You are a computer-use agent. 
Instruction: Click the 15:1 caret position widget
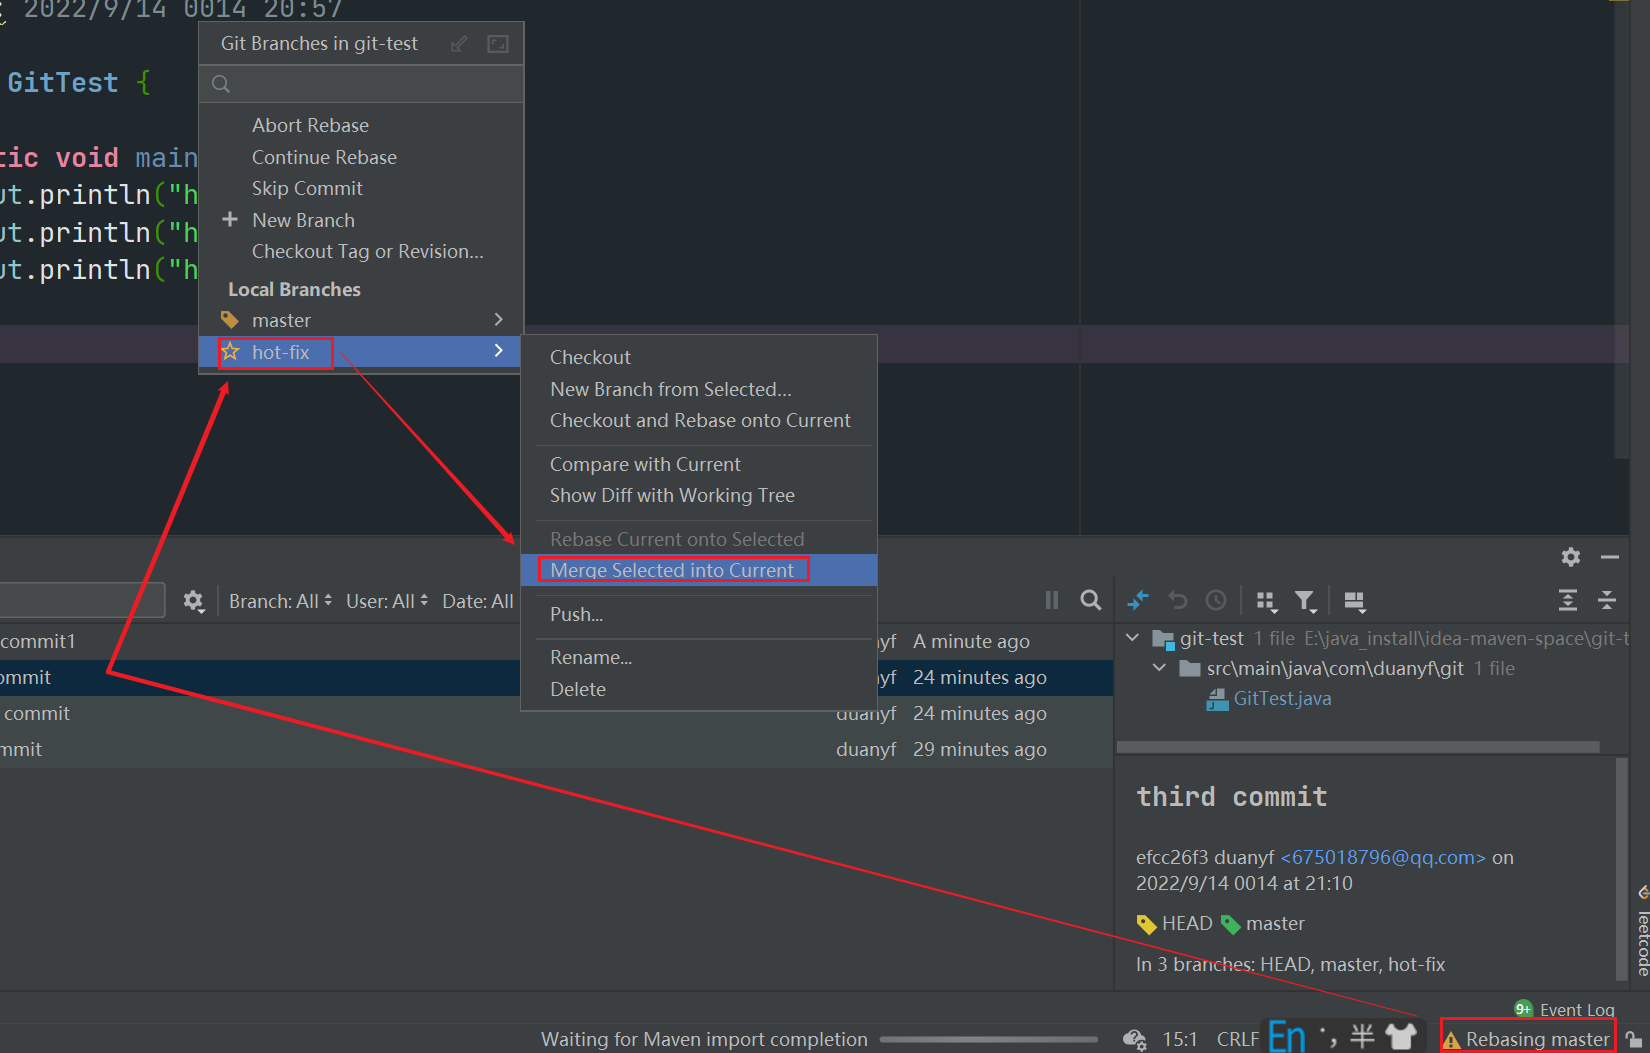point(1180,1039)
